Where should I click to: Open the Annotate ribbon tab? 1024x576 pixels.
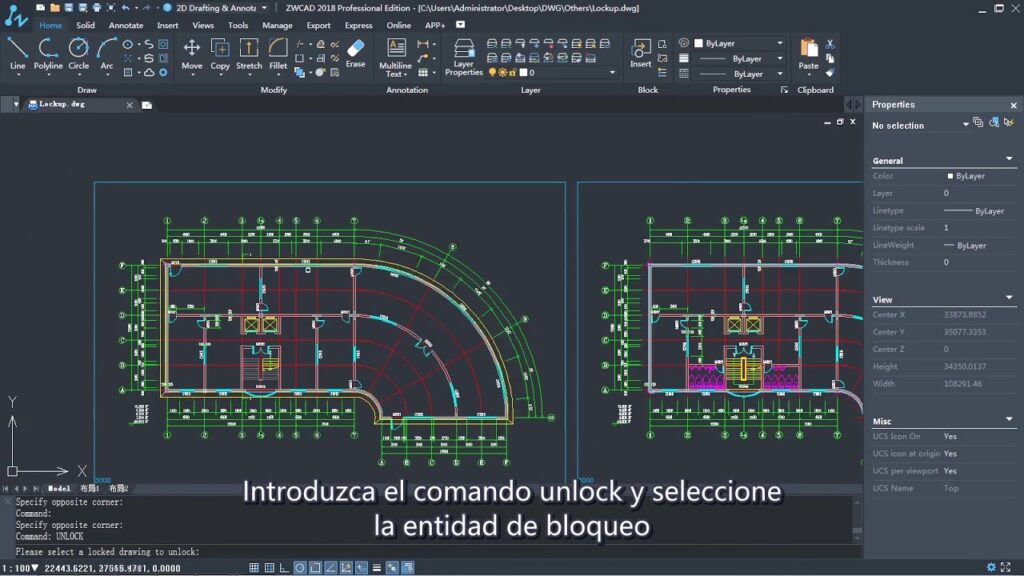[126, 25]
